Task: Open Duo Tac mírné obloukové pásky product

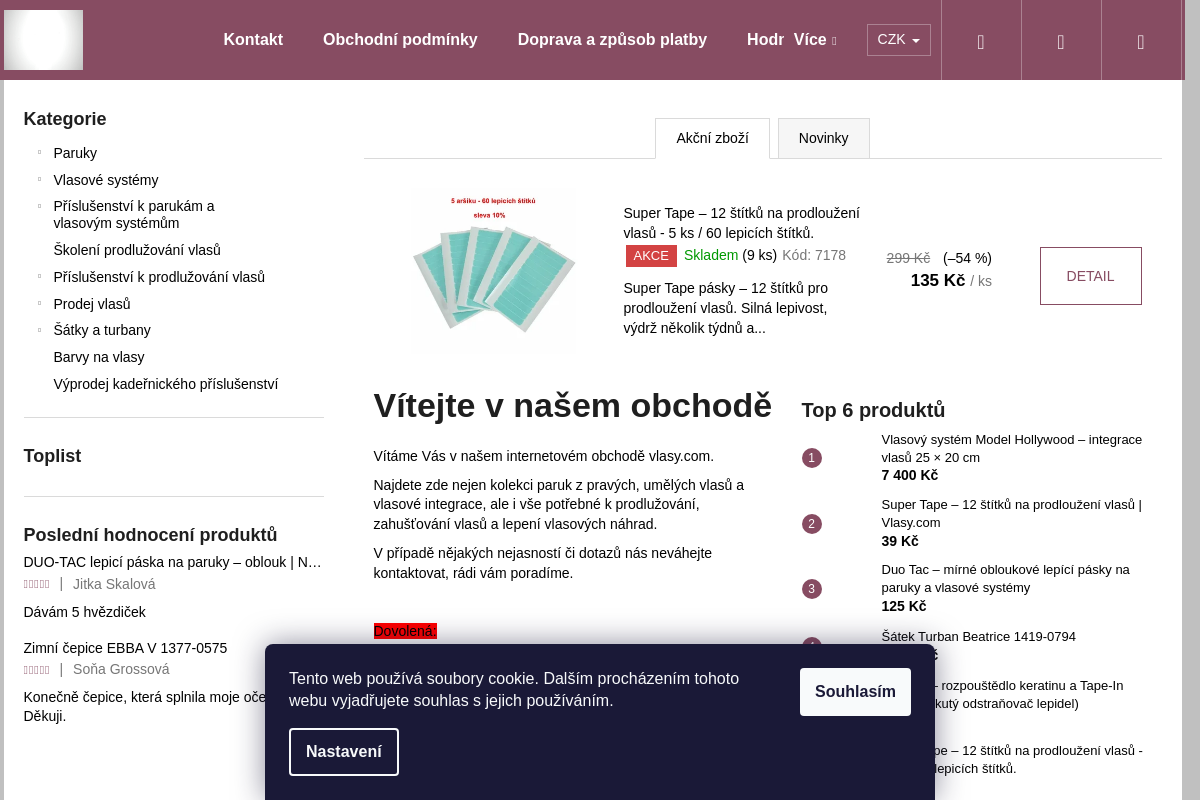Action: 1005,579
